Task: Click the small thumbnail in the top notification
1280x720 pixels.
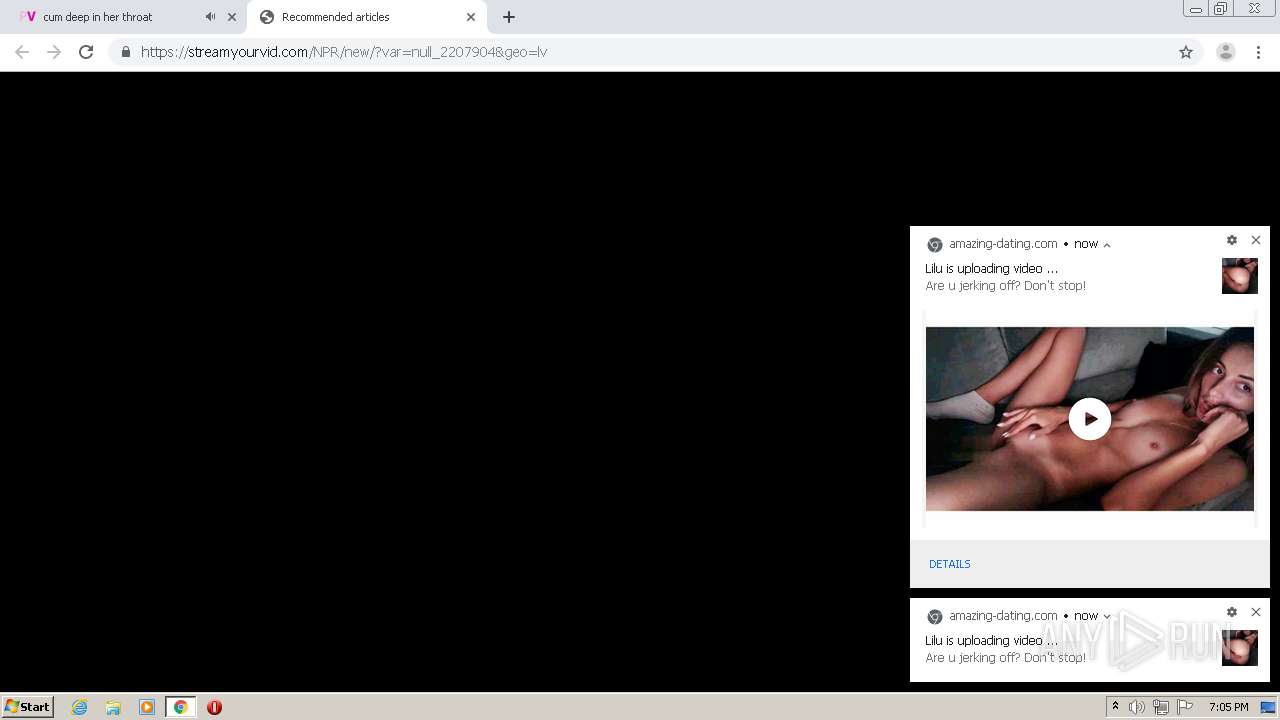Action: [1240, 276]
